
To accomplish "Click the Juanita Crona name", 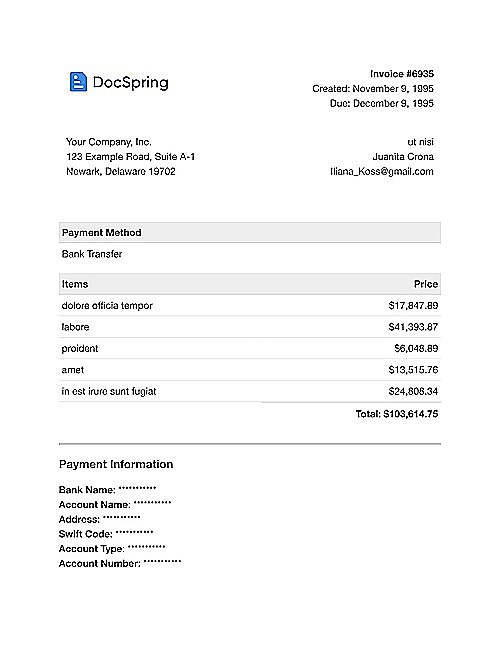I will [403, 157].
